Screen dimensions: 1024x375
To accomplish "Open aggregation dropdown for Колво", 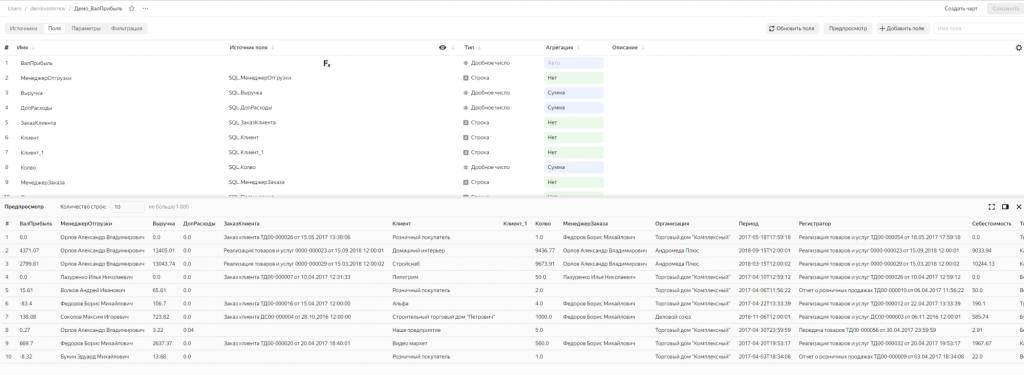I will (573, 167).
